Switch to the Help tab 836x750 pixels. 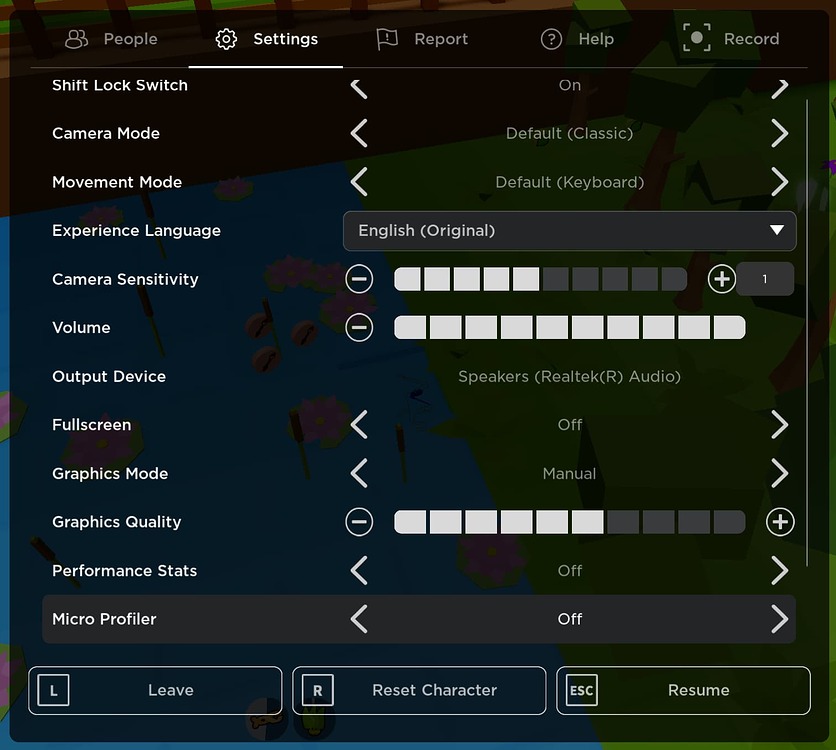[x=577, y=38]
